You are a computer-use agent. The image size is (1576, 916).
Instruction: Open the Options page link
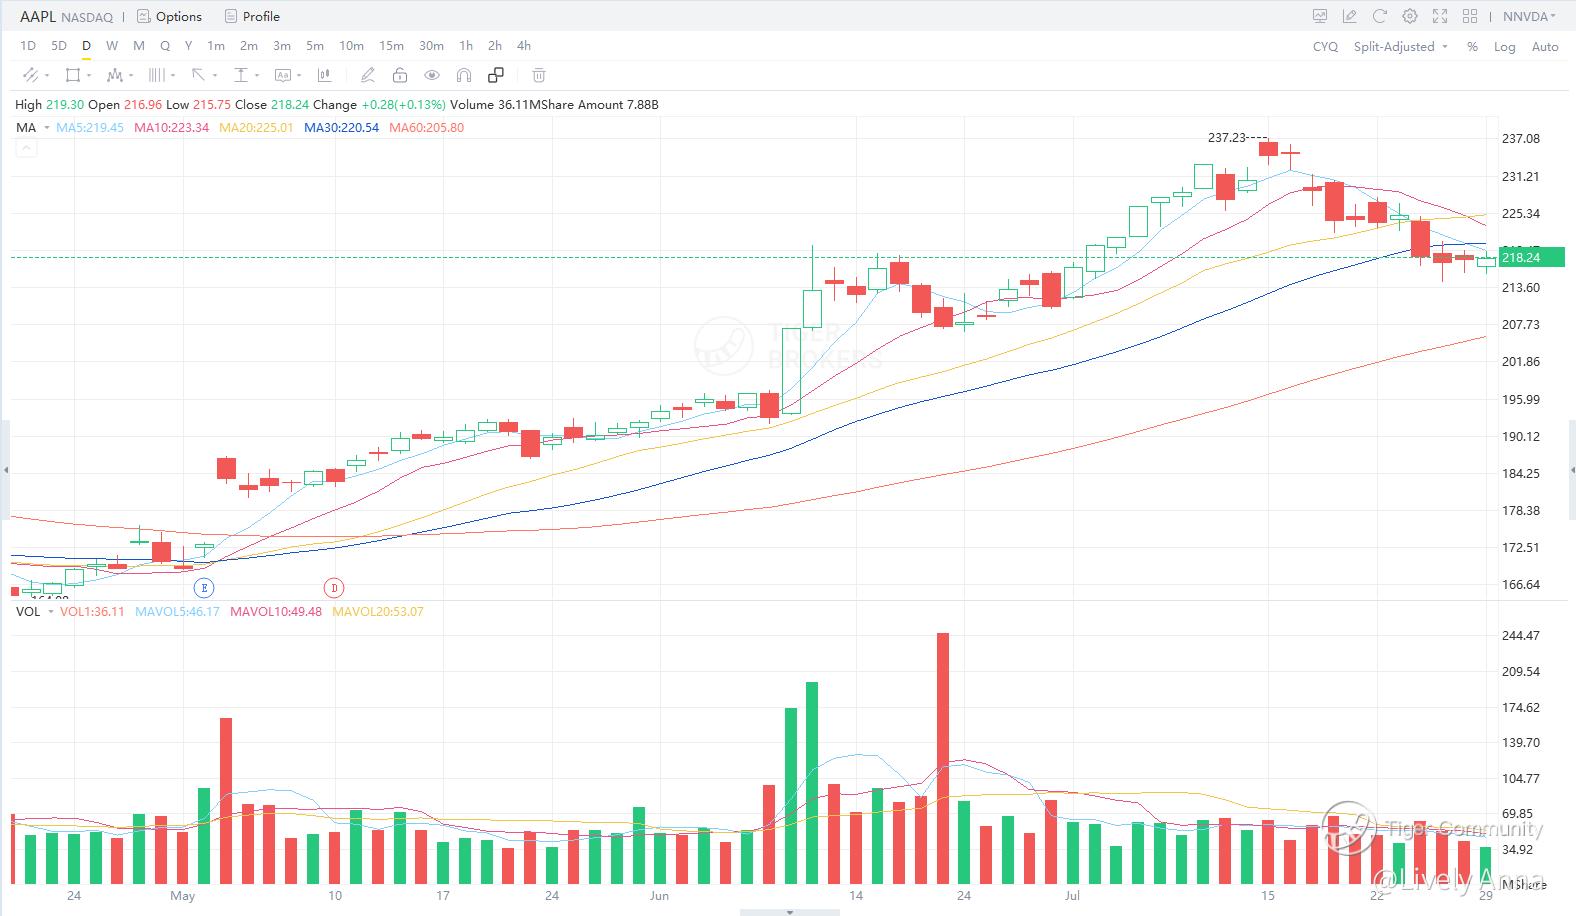point(179,16)
